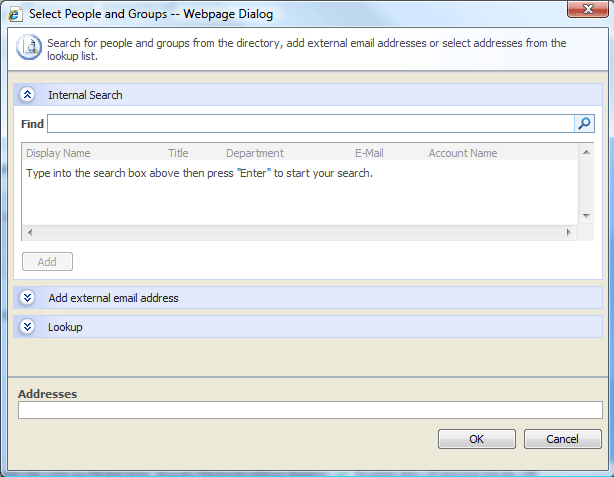
Task: Select the Title column header in results list
Action: pyautogui.click(x=178, y=153)
